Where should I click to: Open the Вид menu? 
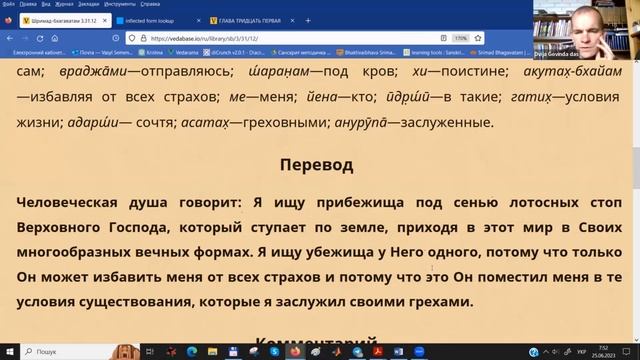pos(46,4)
